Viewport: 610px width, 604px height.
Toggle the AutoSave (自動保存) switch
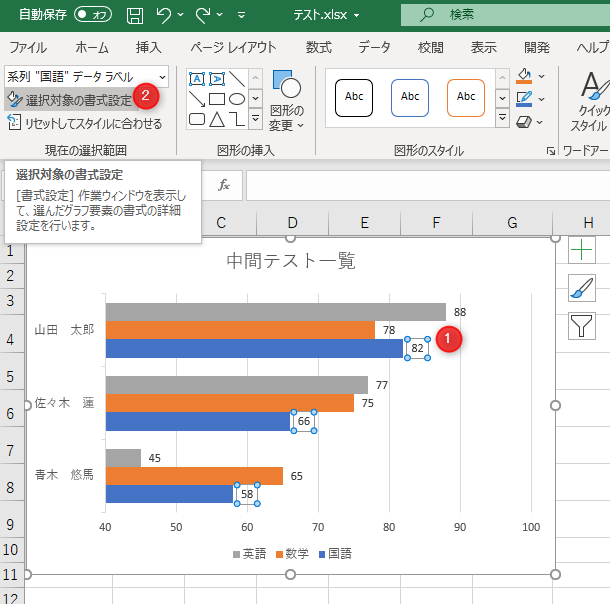[95, 15]
